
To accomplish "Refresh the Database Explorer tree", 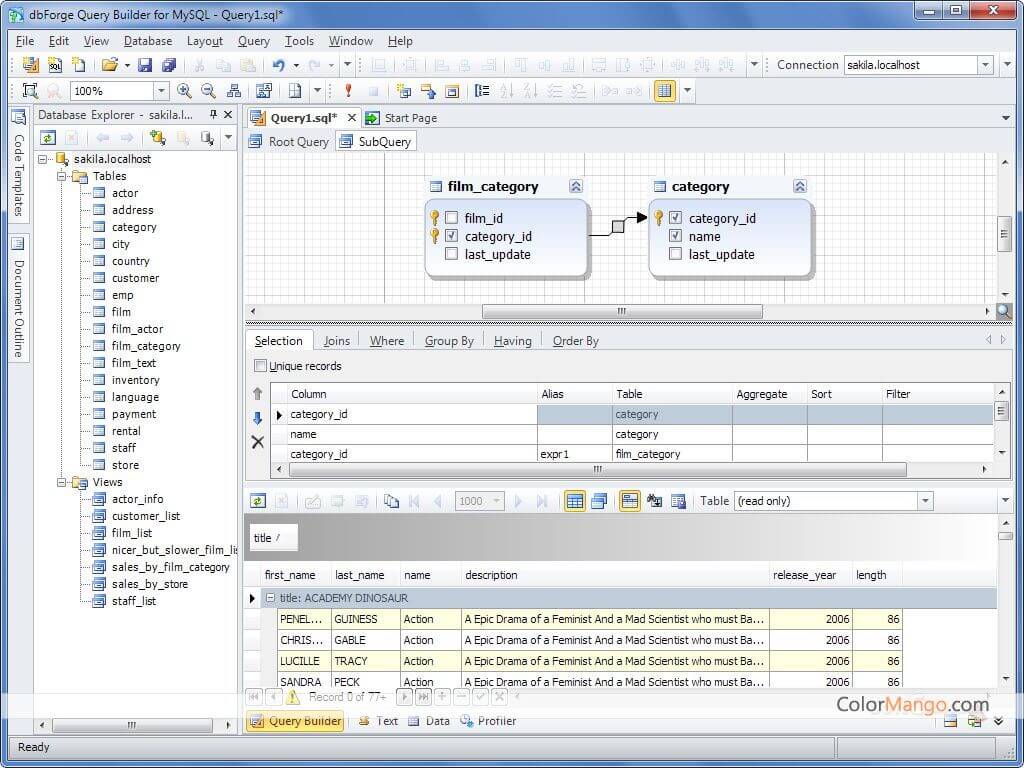I will point(48,138).
